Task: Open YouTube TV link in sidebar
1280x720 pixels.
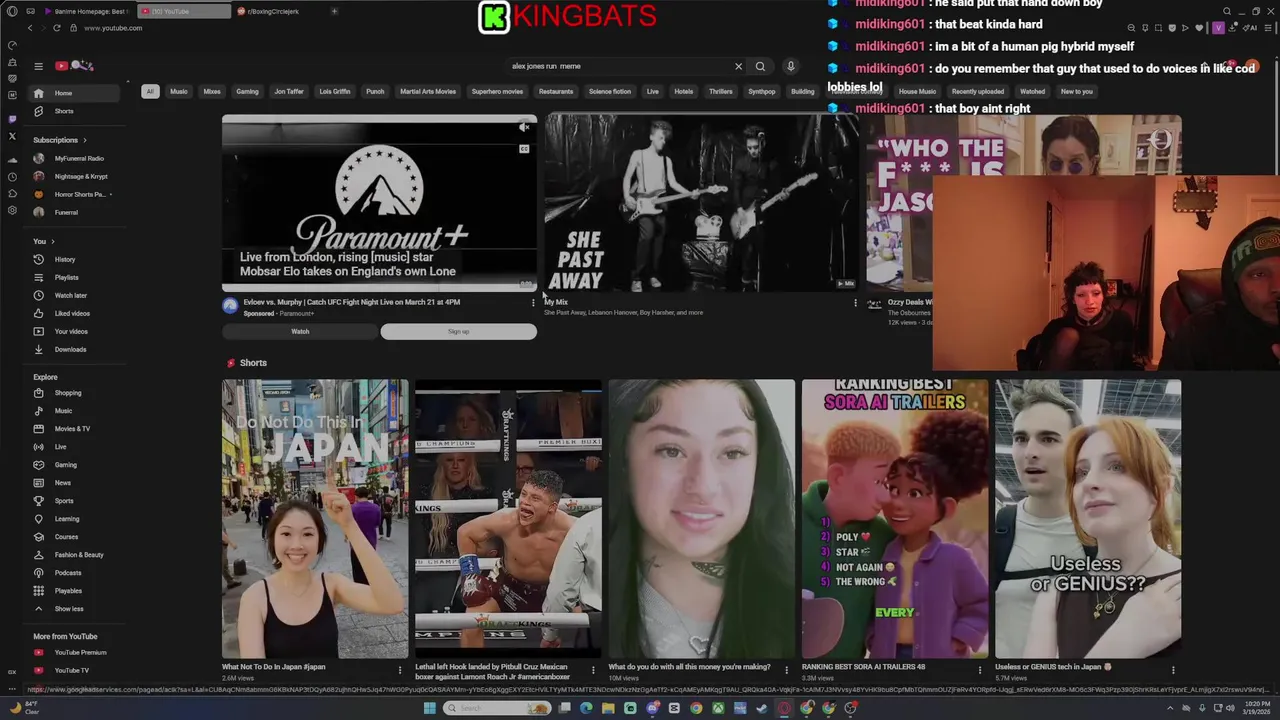Action: 74,670
